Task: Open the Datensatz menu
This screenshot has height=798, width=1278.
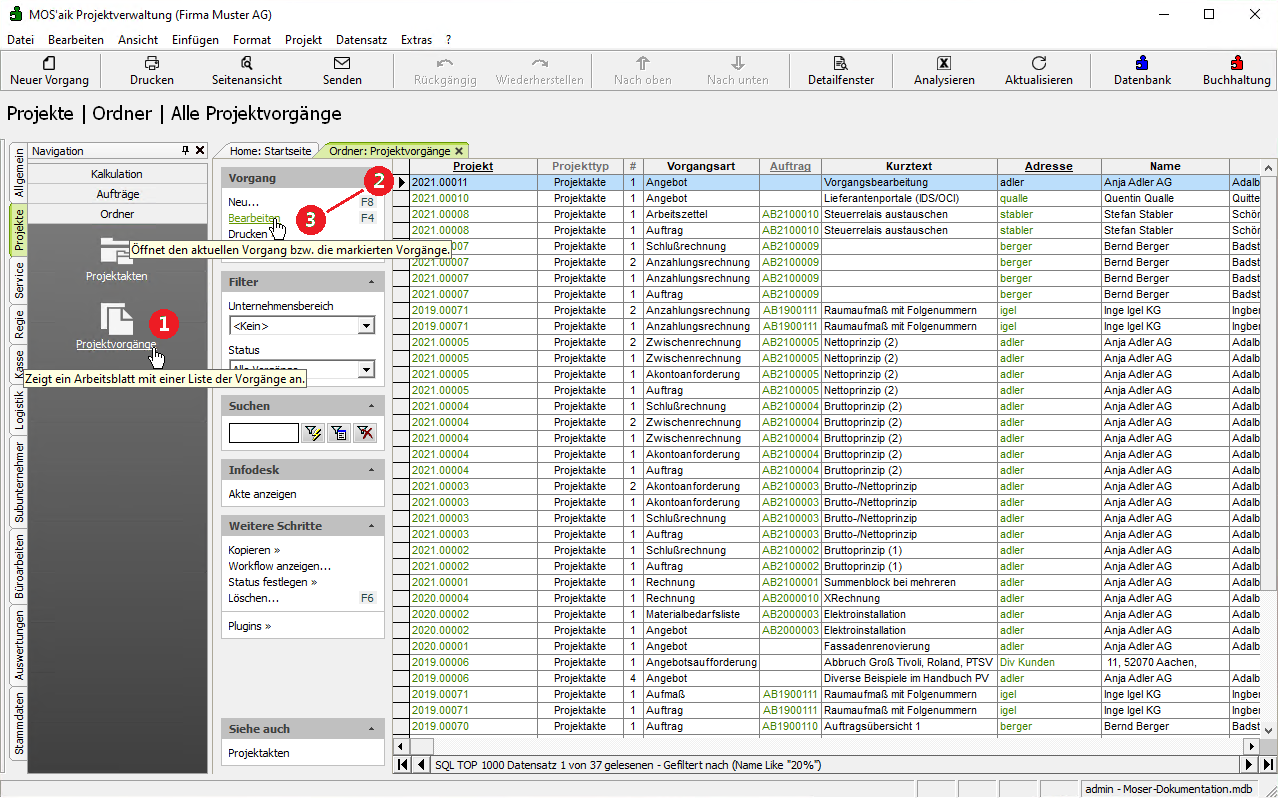Action: pyautogui.click(x=361, y=40)
